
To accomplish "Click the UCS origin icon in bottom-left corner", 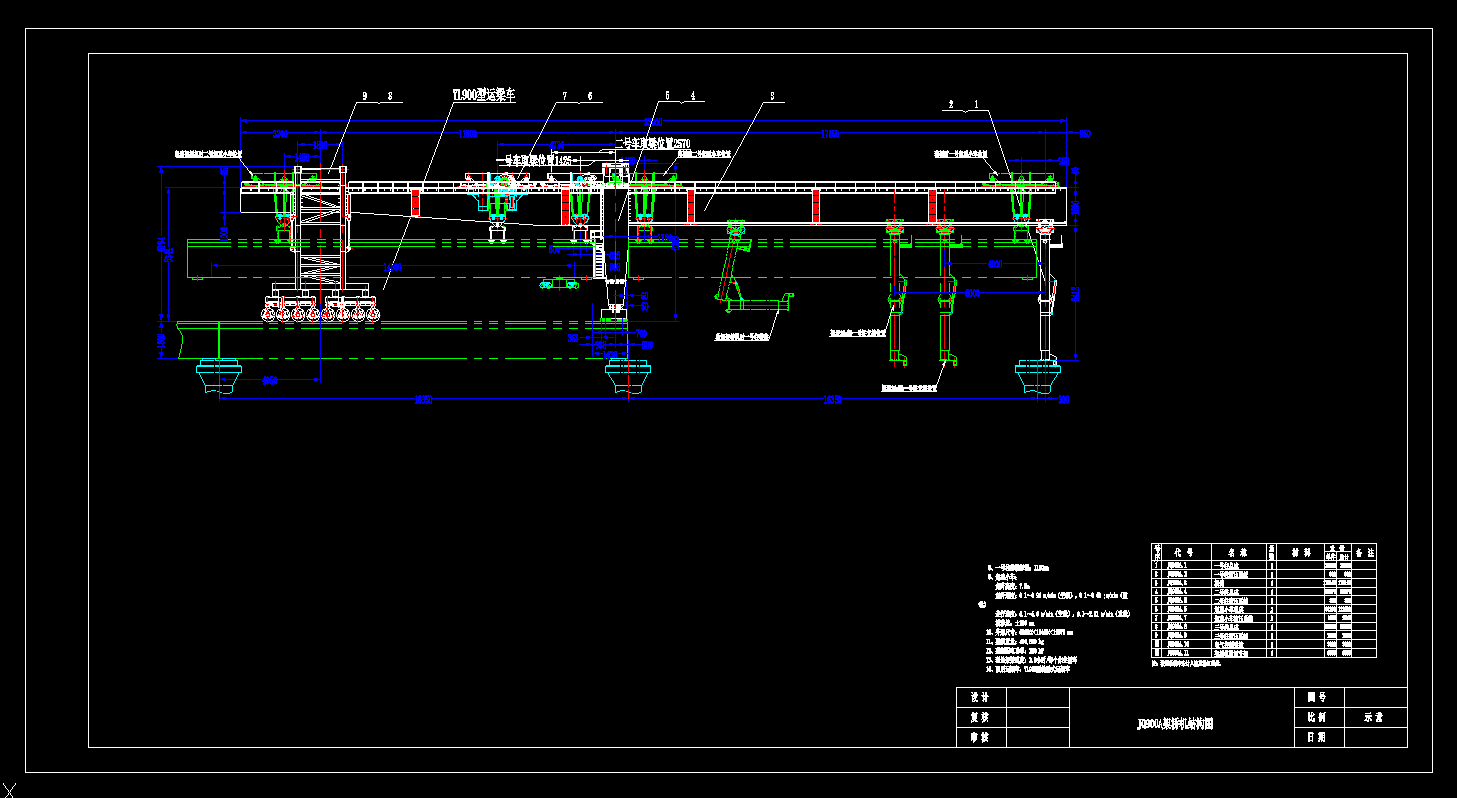I will [x=9, y=789].
